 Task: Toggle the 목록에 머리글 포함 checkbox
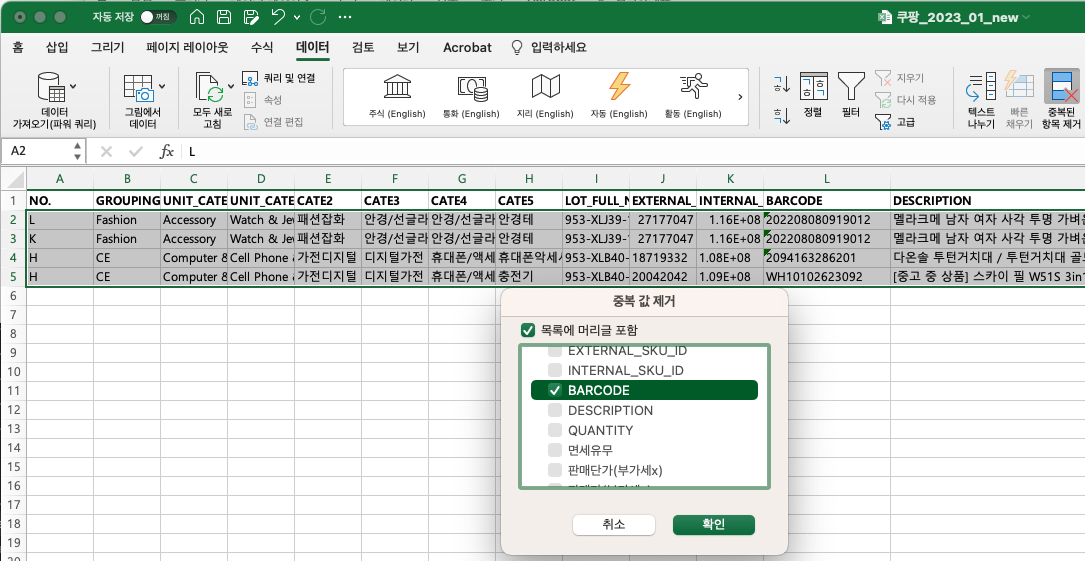tap(528, 330)
